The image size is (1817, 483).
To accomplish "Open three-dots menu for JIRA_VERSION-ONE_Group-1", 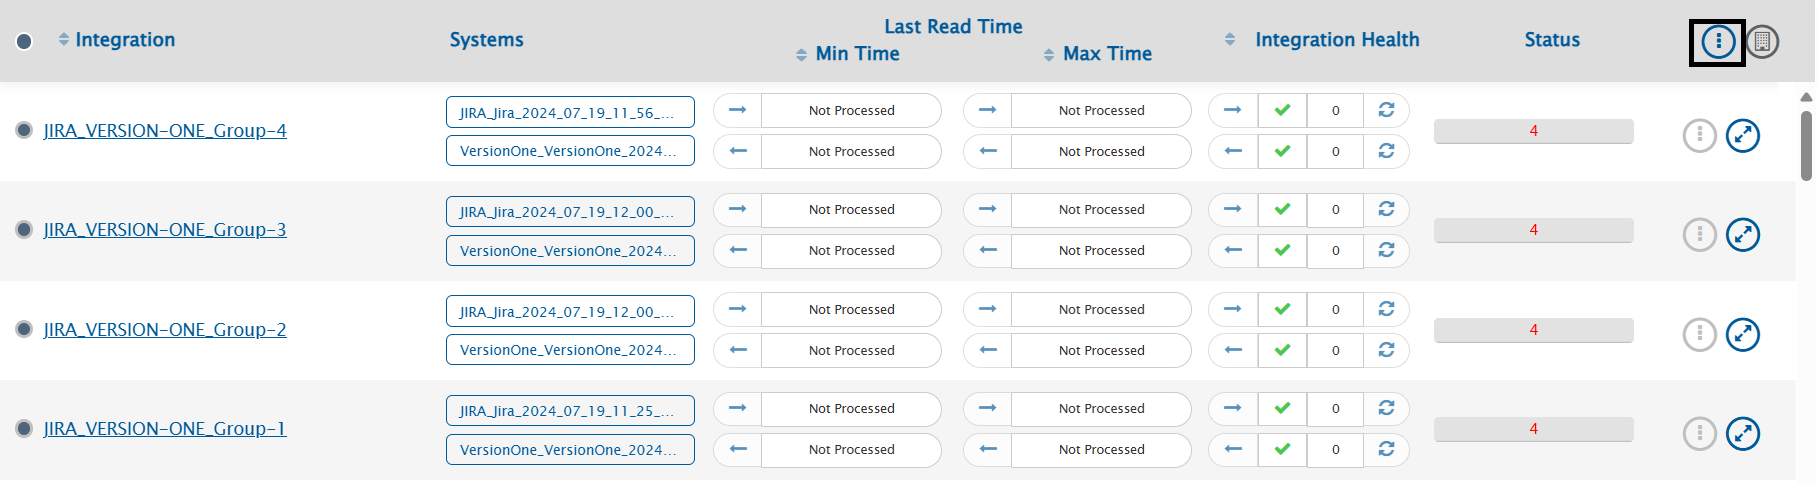I will coord(1699,433).
